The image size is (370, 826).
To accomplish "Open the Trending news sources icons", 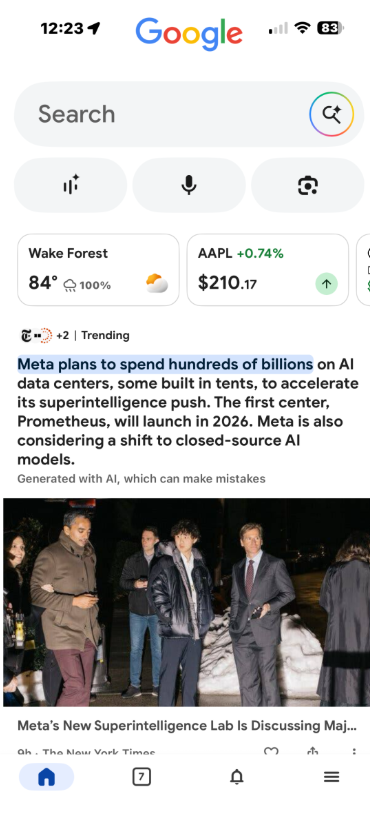I will [37, 335].
